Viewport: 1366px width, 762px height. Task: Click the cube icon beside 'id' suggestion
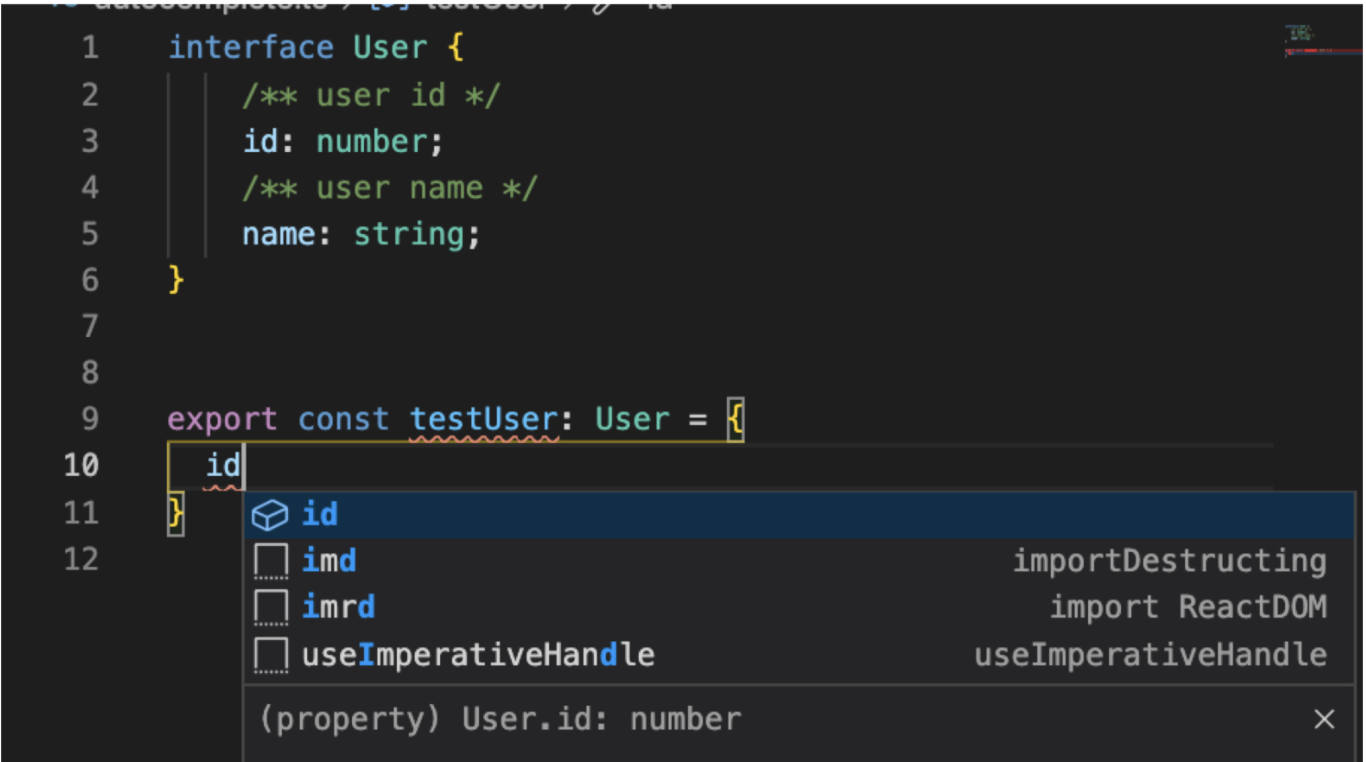(x=270, y=515)
